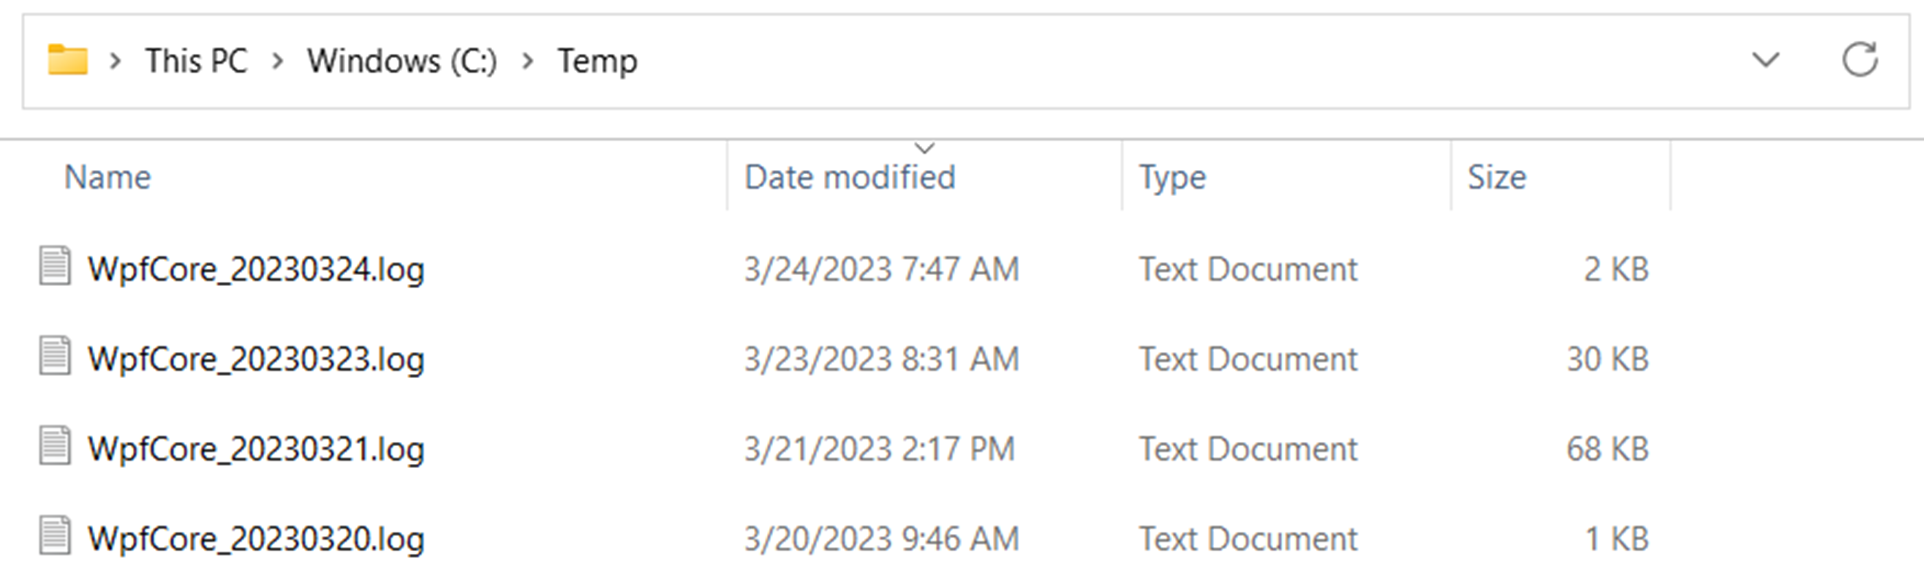Image resolution: width=1924 pixels, height=581 pixels.
Task: Click the WpfCore_20230321.log file icon
Action: click(x=55, y=447)
